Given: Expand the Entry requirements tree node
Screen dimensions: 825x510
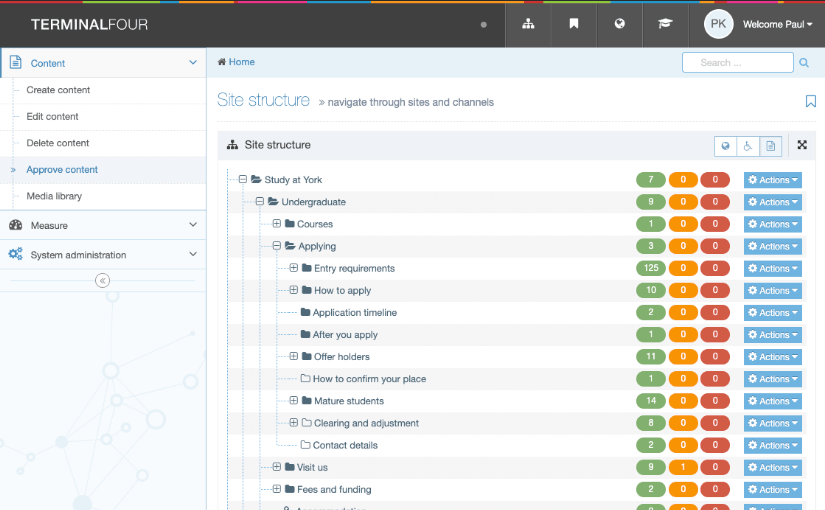Looking at the screenshot, I should click(294, 268).
